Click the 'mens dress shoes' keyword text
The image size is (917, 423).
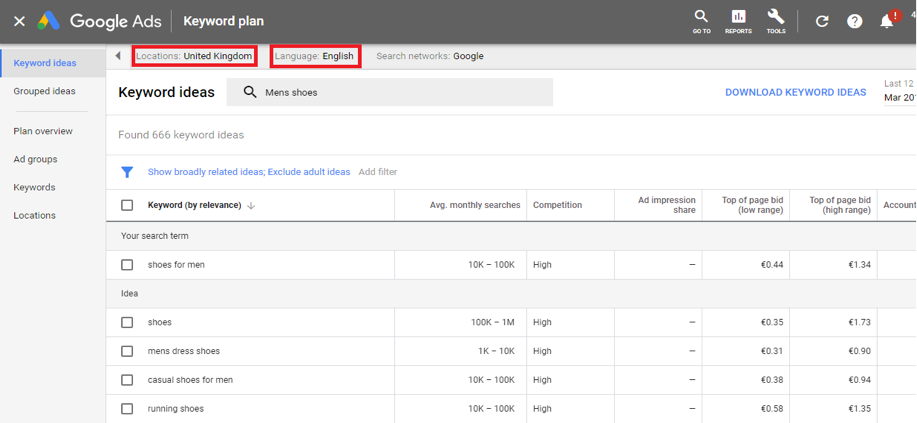(184, 351)
